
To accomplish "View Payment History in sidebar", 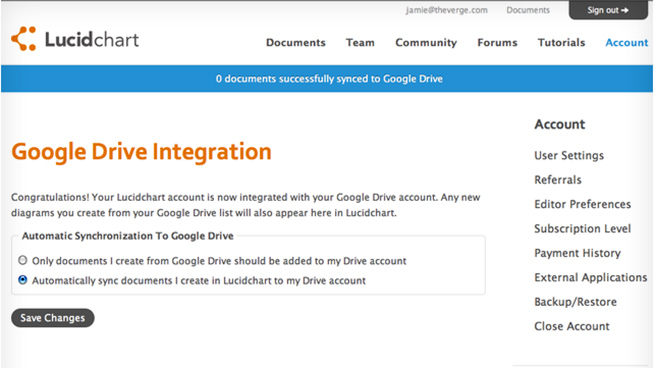I will coord(577,253).
